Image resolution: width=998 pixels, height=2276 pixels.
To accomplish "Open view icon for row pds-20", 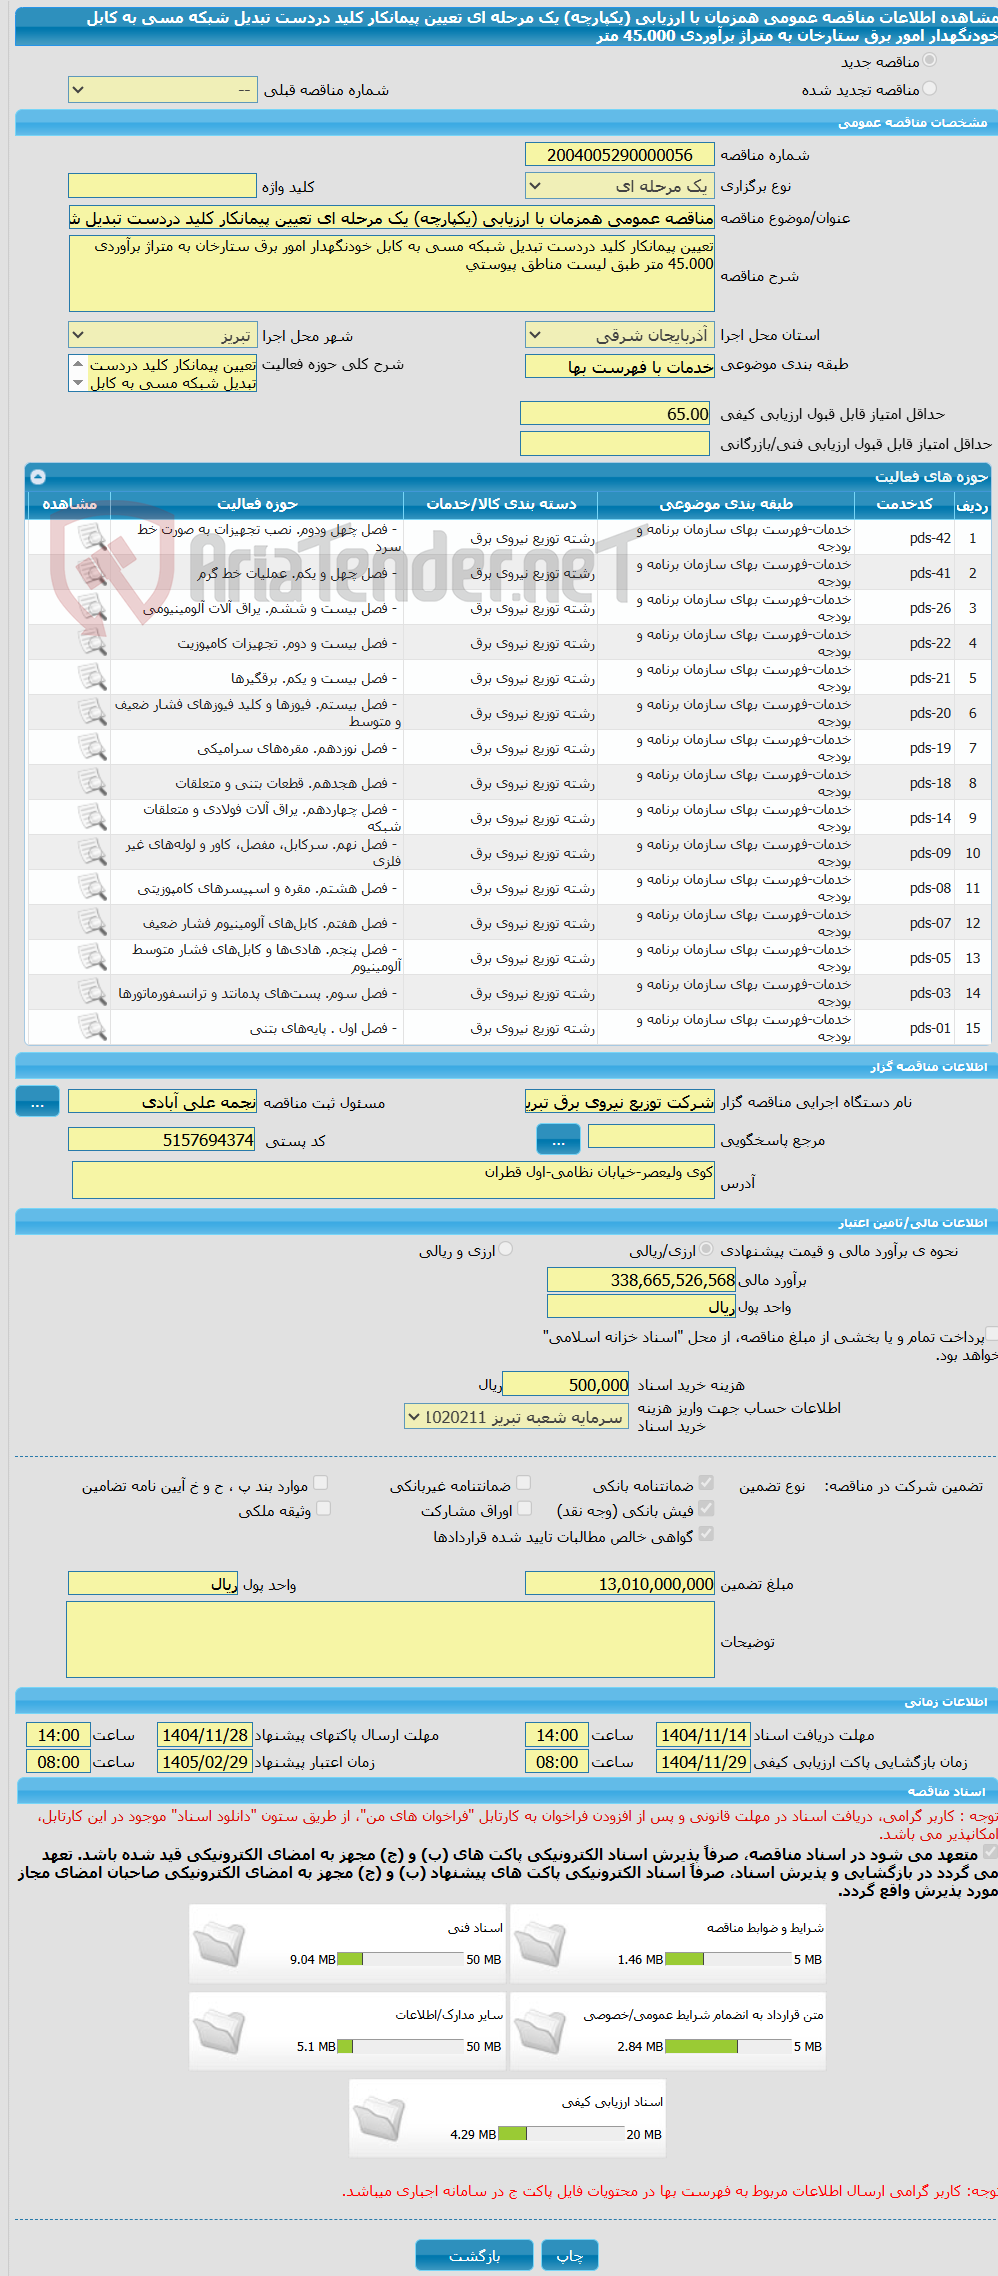I will (x=92, y=713).
